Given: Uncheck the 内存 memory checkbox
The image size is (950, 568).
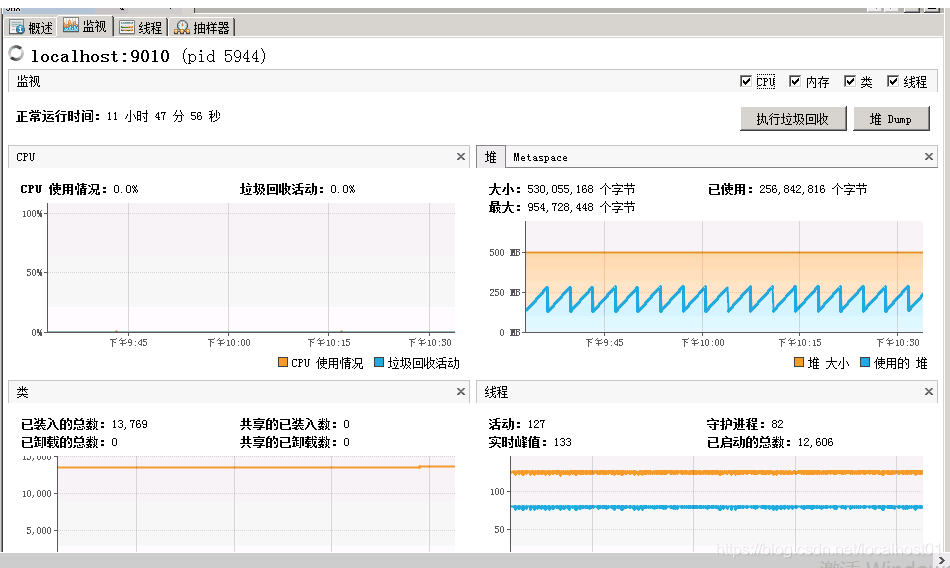Looking at the screenshot, I should tap(795, 81).
